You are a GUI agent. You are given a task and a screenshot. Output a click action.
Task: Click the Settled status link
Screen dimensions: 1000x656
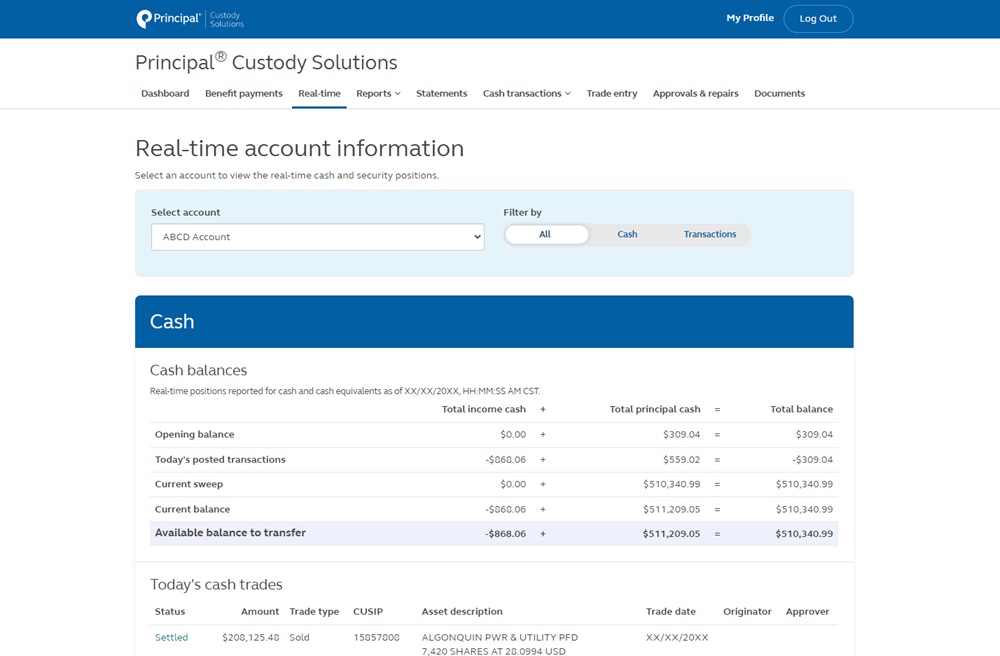170,636
